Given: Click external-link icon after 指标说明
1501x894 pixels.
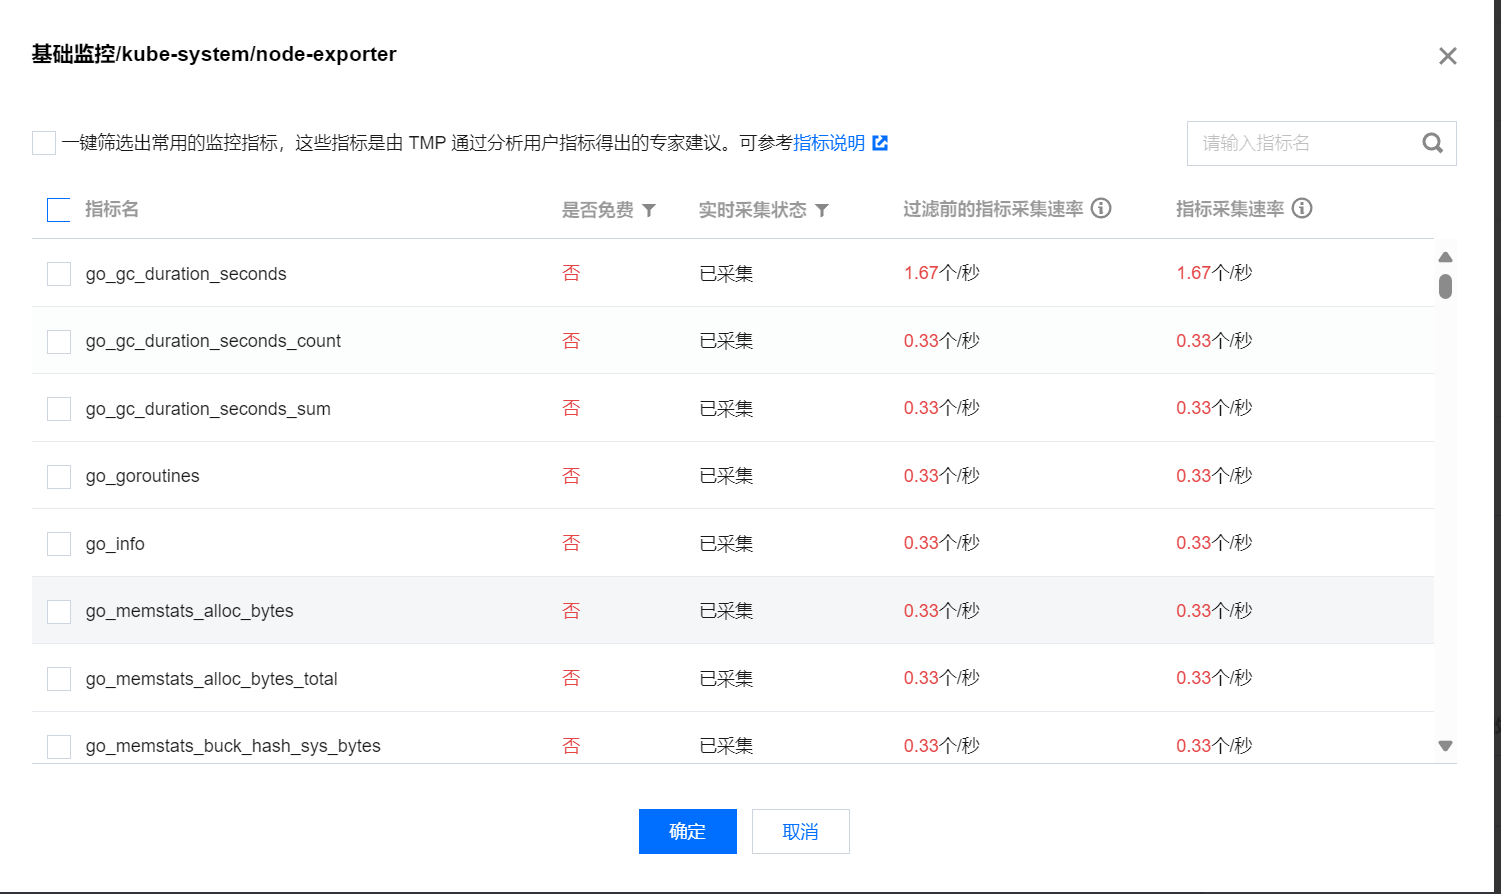Looking at the screenshot, I should [x=878, y=142].
